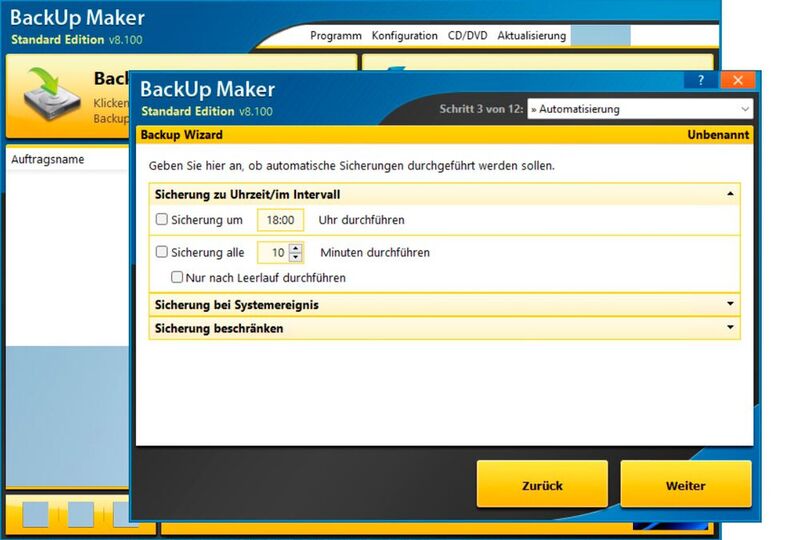Open the Aktualisierung menu in main window
Screen dimensions: 800x540
tap(532, 36)
